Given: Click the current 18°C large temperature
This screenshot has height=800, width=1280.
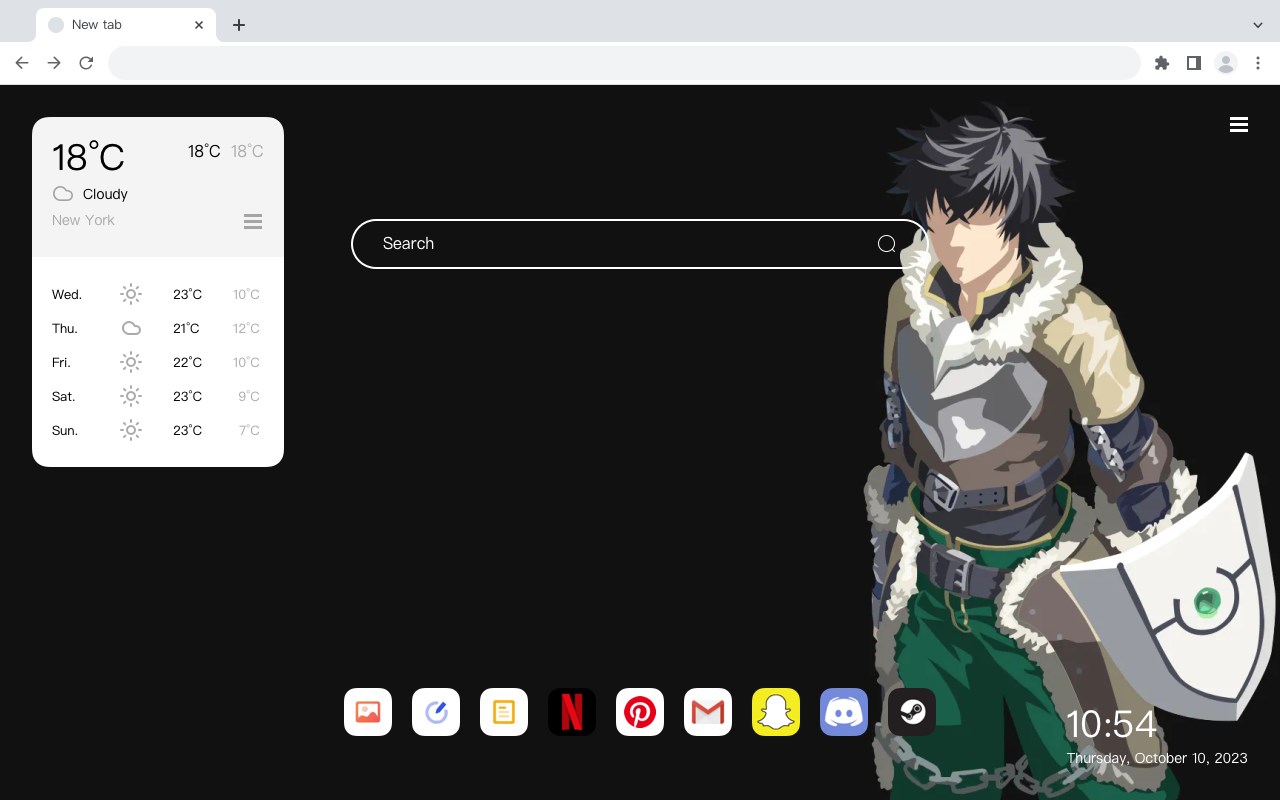Looking at the screenshot, I should coord(88,157).
